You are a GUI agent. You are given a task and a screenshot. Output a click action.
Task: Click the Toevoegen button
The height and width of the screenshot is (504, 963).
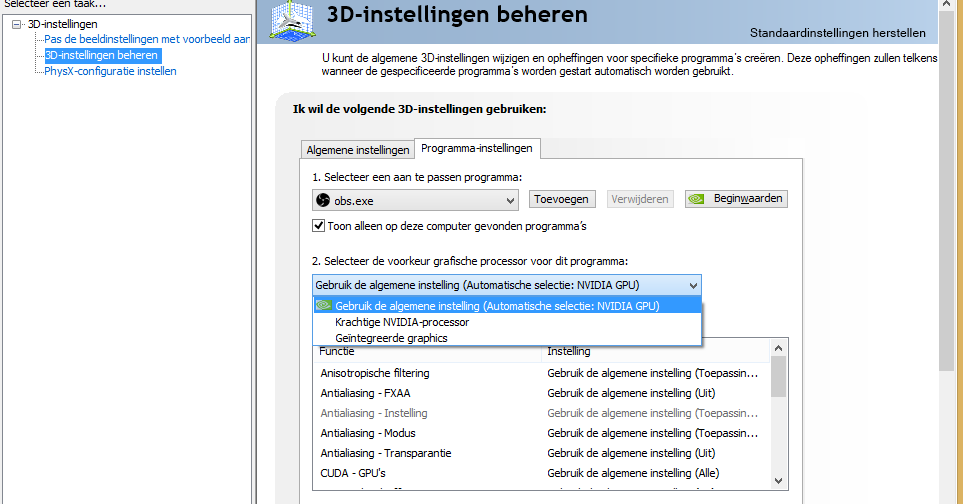pyautogui.click(x=561, y=199)
